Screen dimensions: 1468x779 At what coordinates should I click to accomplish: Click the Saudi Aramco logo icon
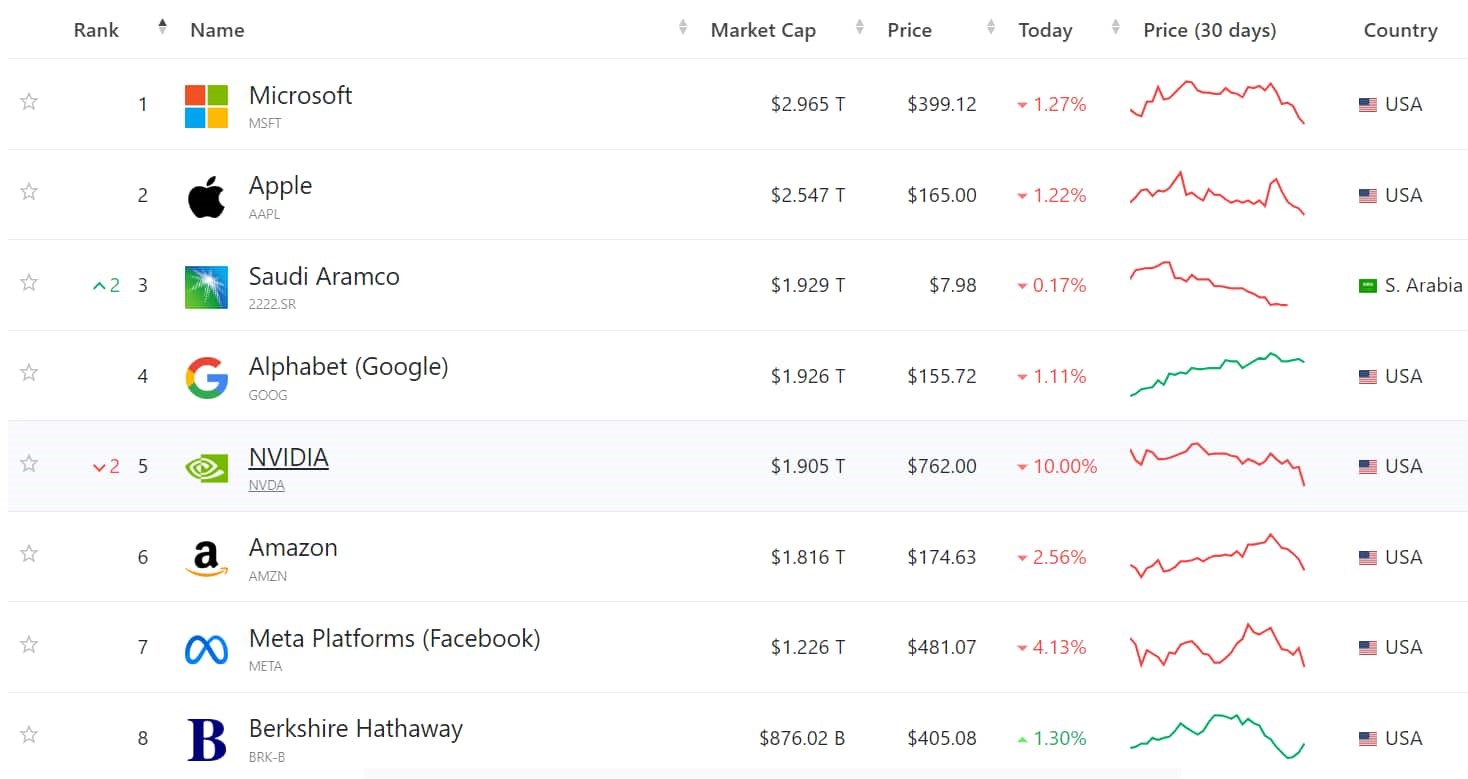tap(206, 287)
